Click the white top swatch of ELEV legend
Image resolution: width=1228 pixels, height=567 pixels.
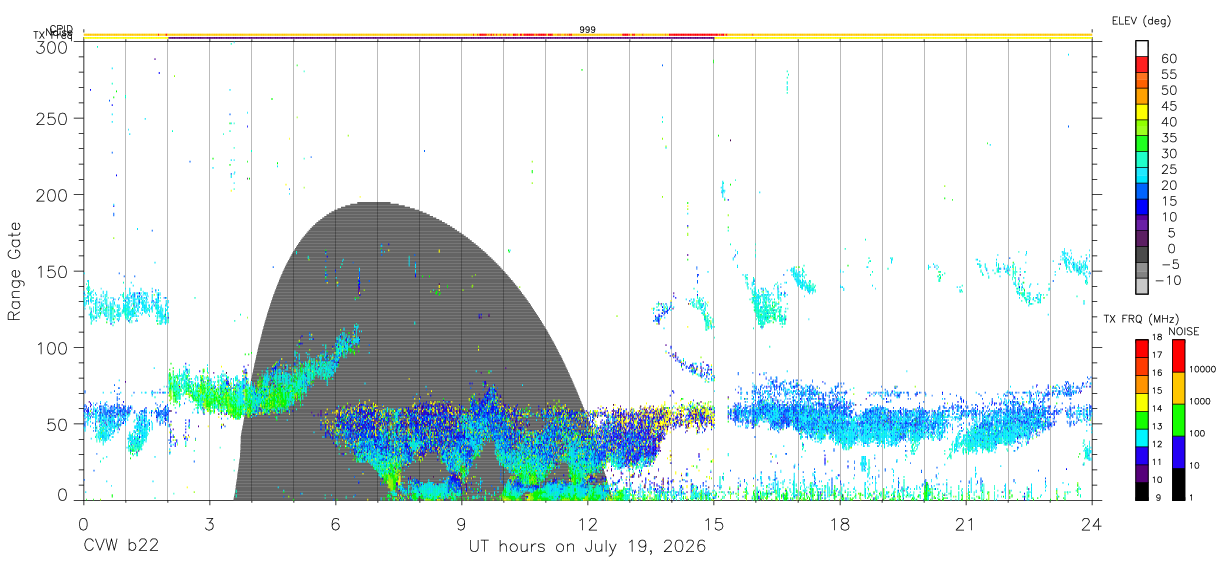tap(1142, 48)
